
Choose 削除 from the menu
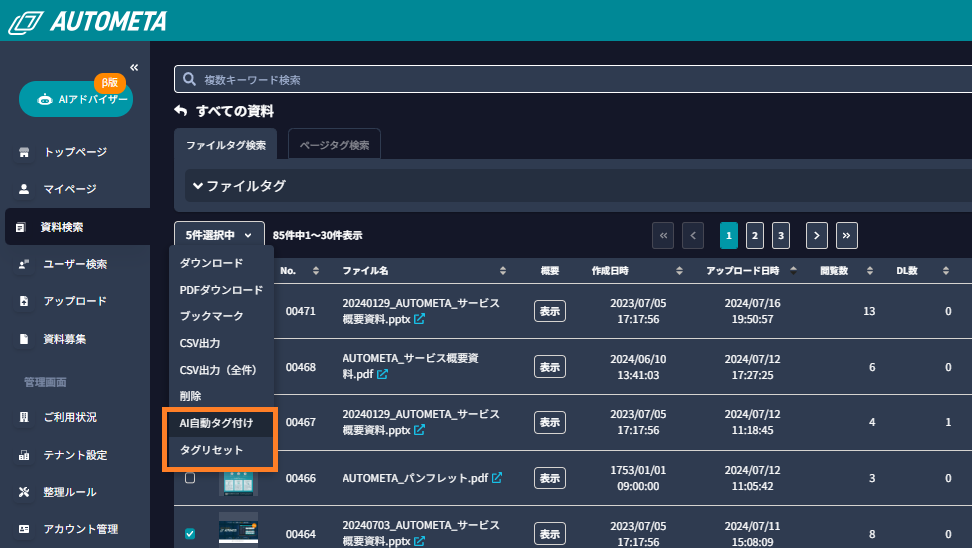[x=190, y=396]
